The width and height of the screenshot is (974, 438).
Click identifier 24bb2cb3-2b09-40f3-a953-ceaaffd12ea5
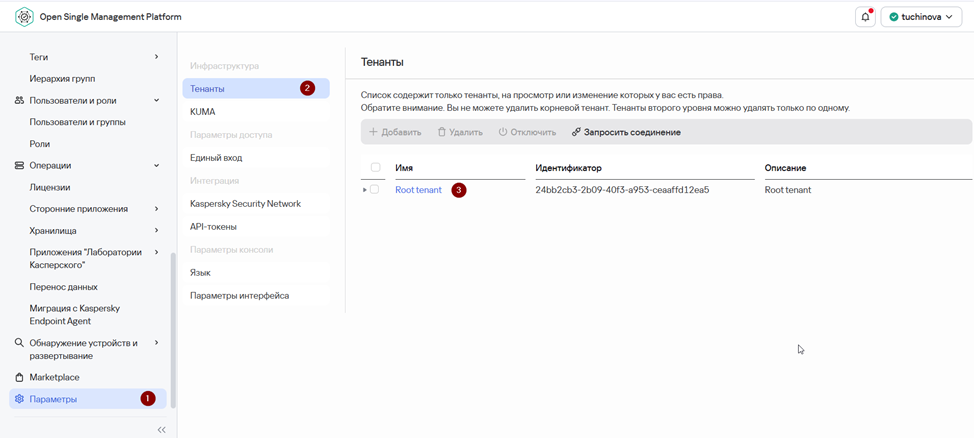(622, 190)
